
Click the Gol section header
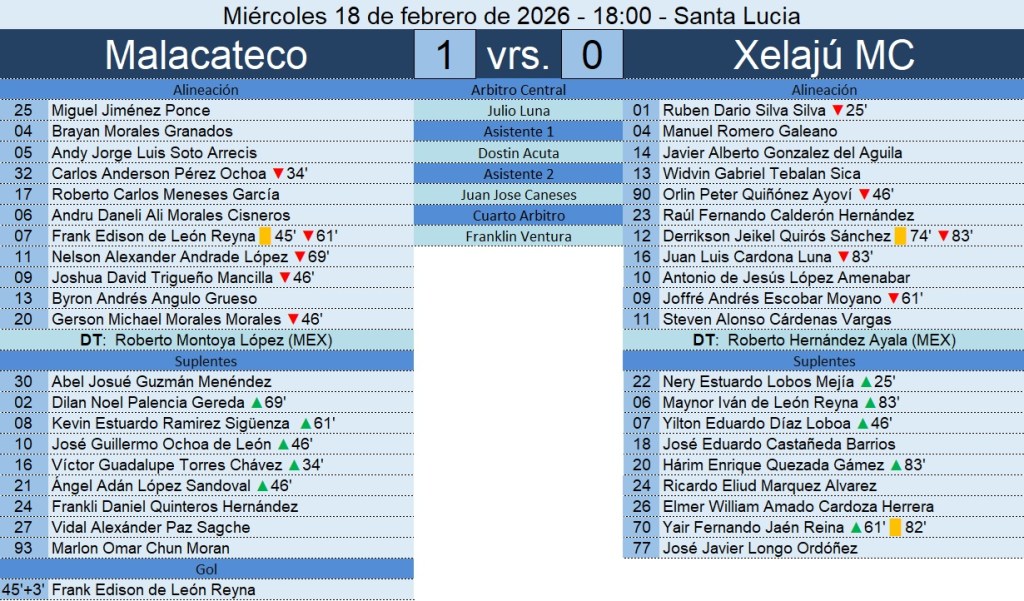tap(206, 569)
